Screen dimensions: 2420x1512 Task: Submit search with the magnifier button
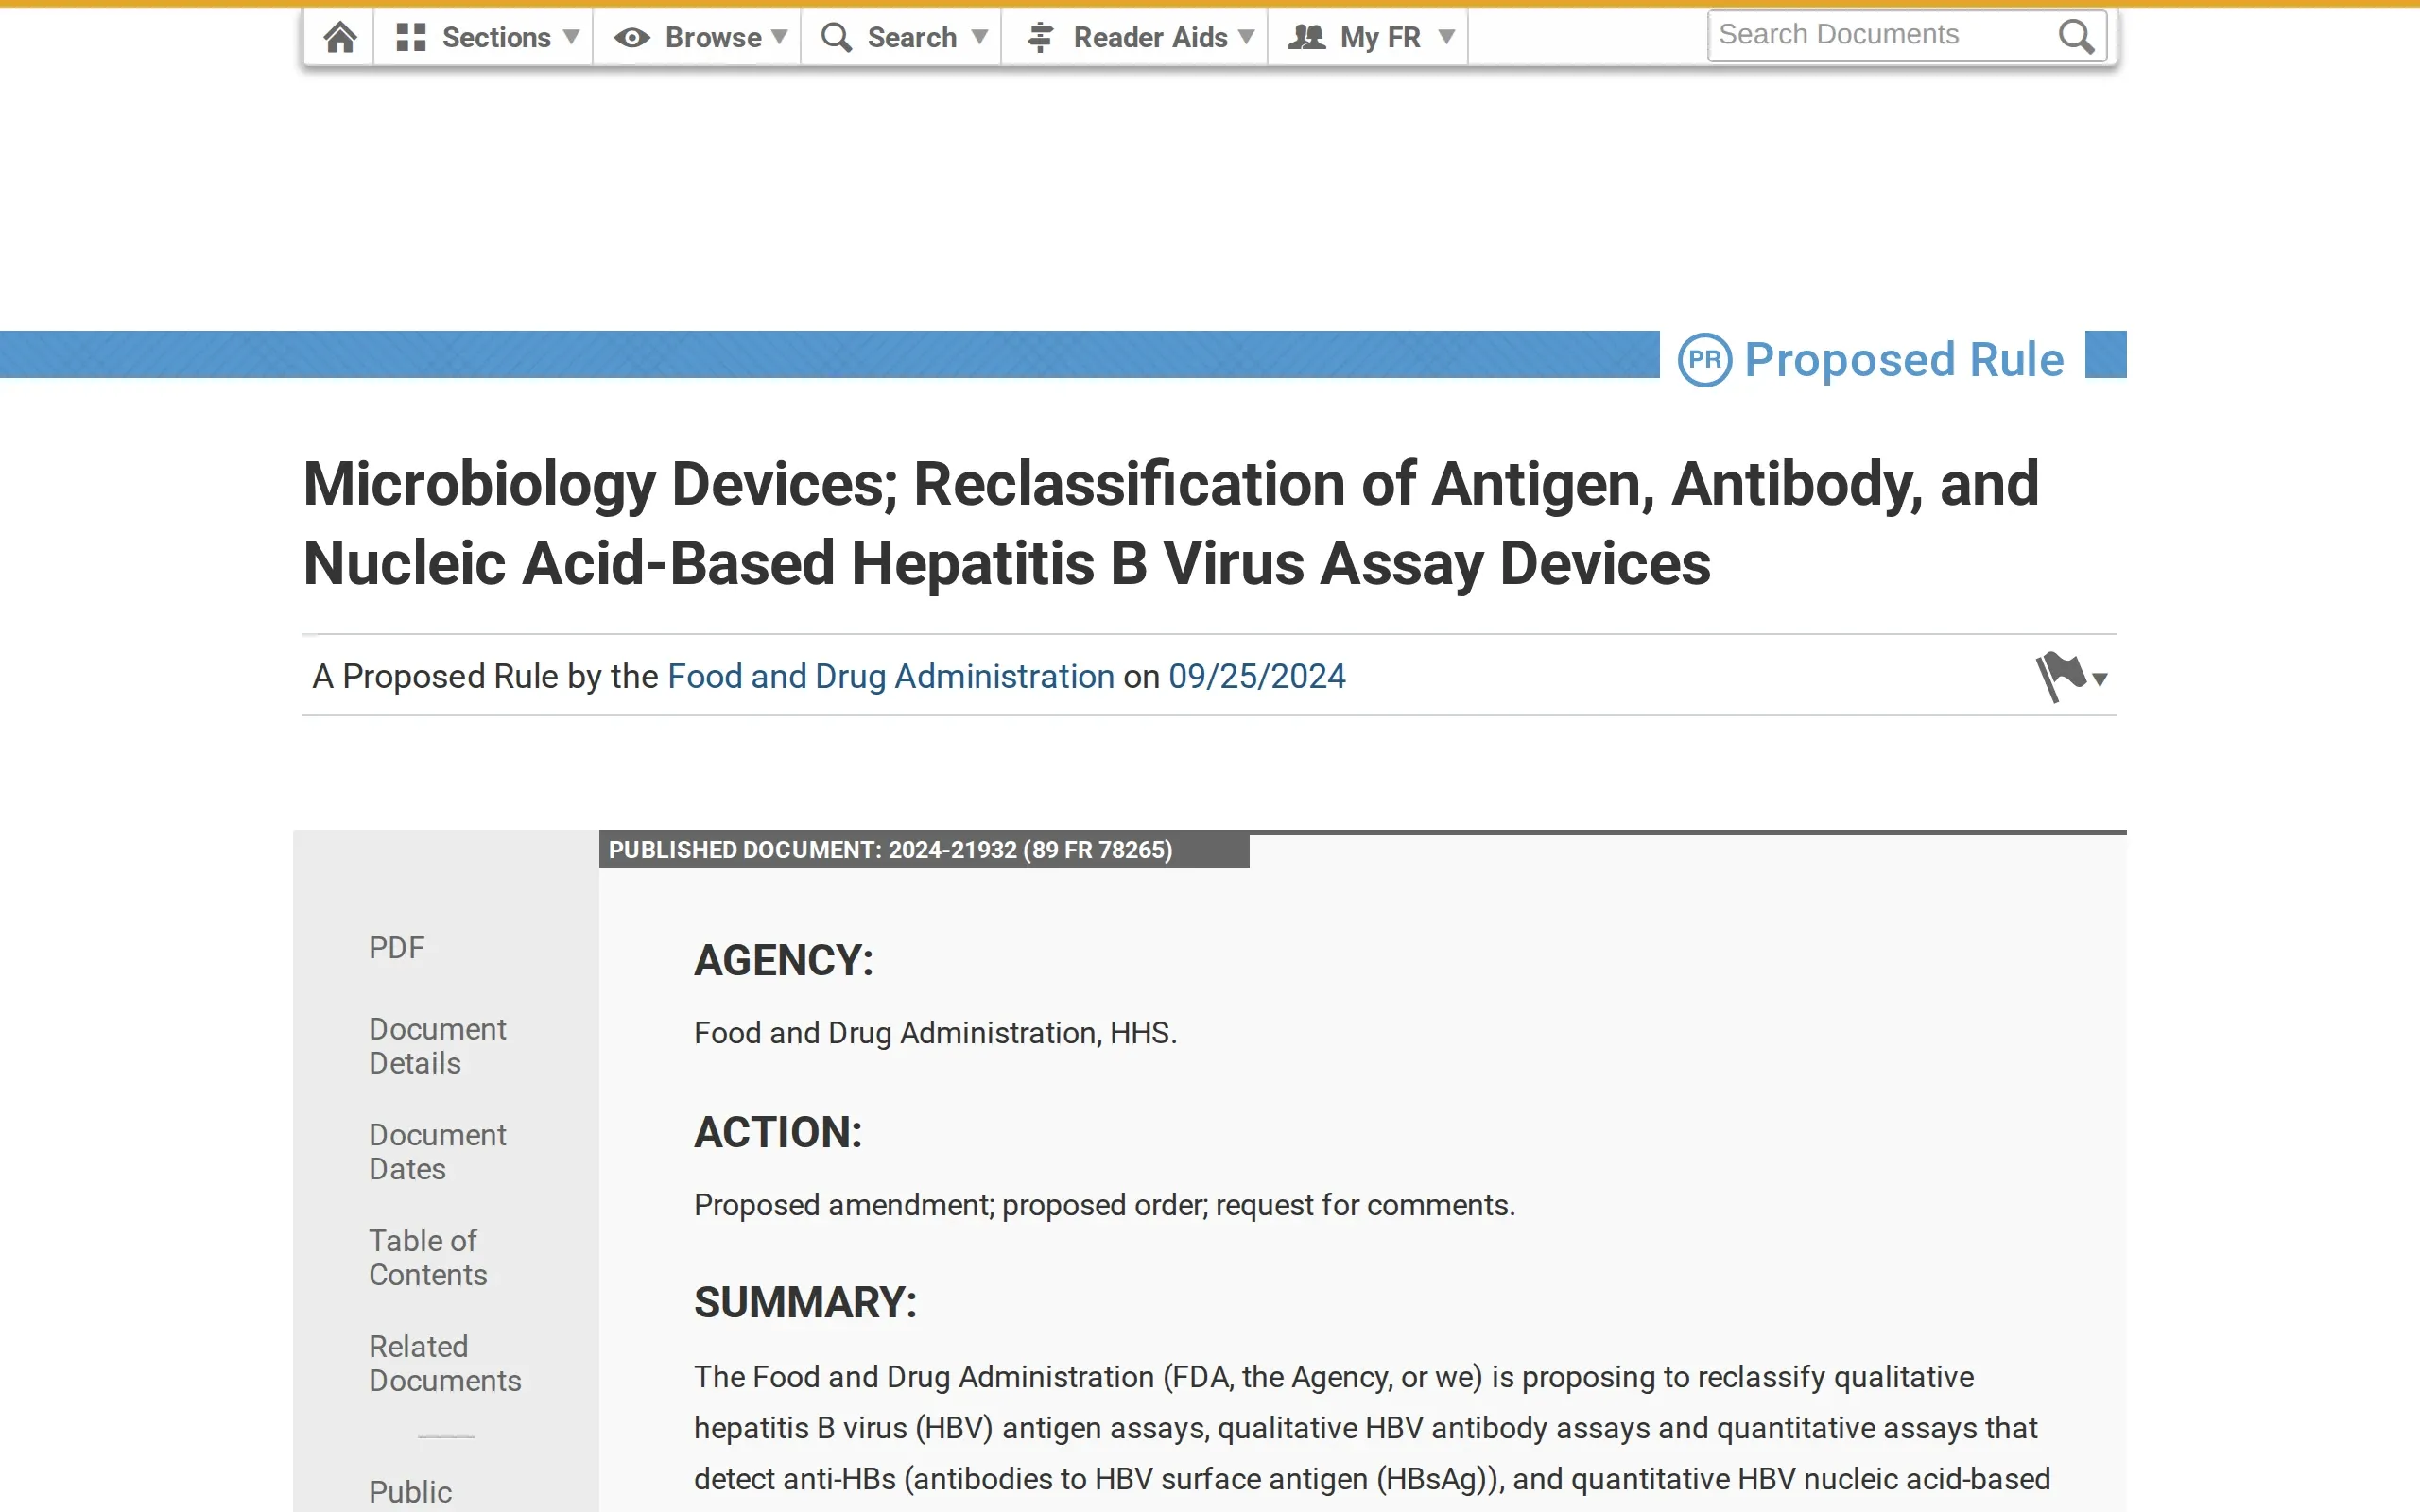click(x=2077, y=36)
